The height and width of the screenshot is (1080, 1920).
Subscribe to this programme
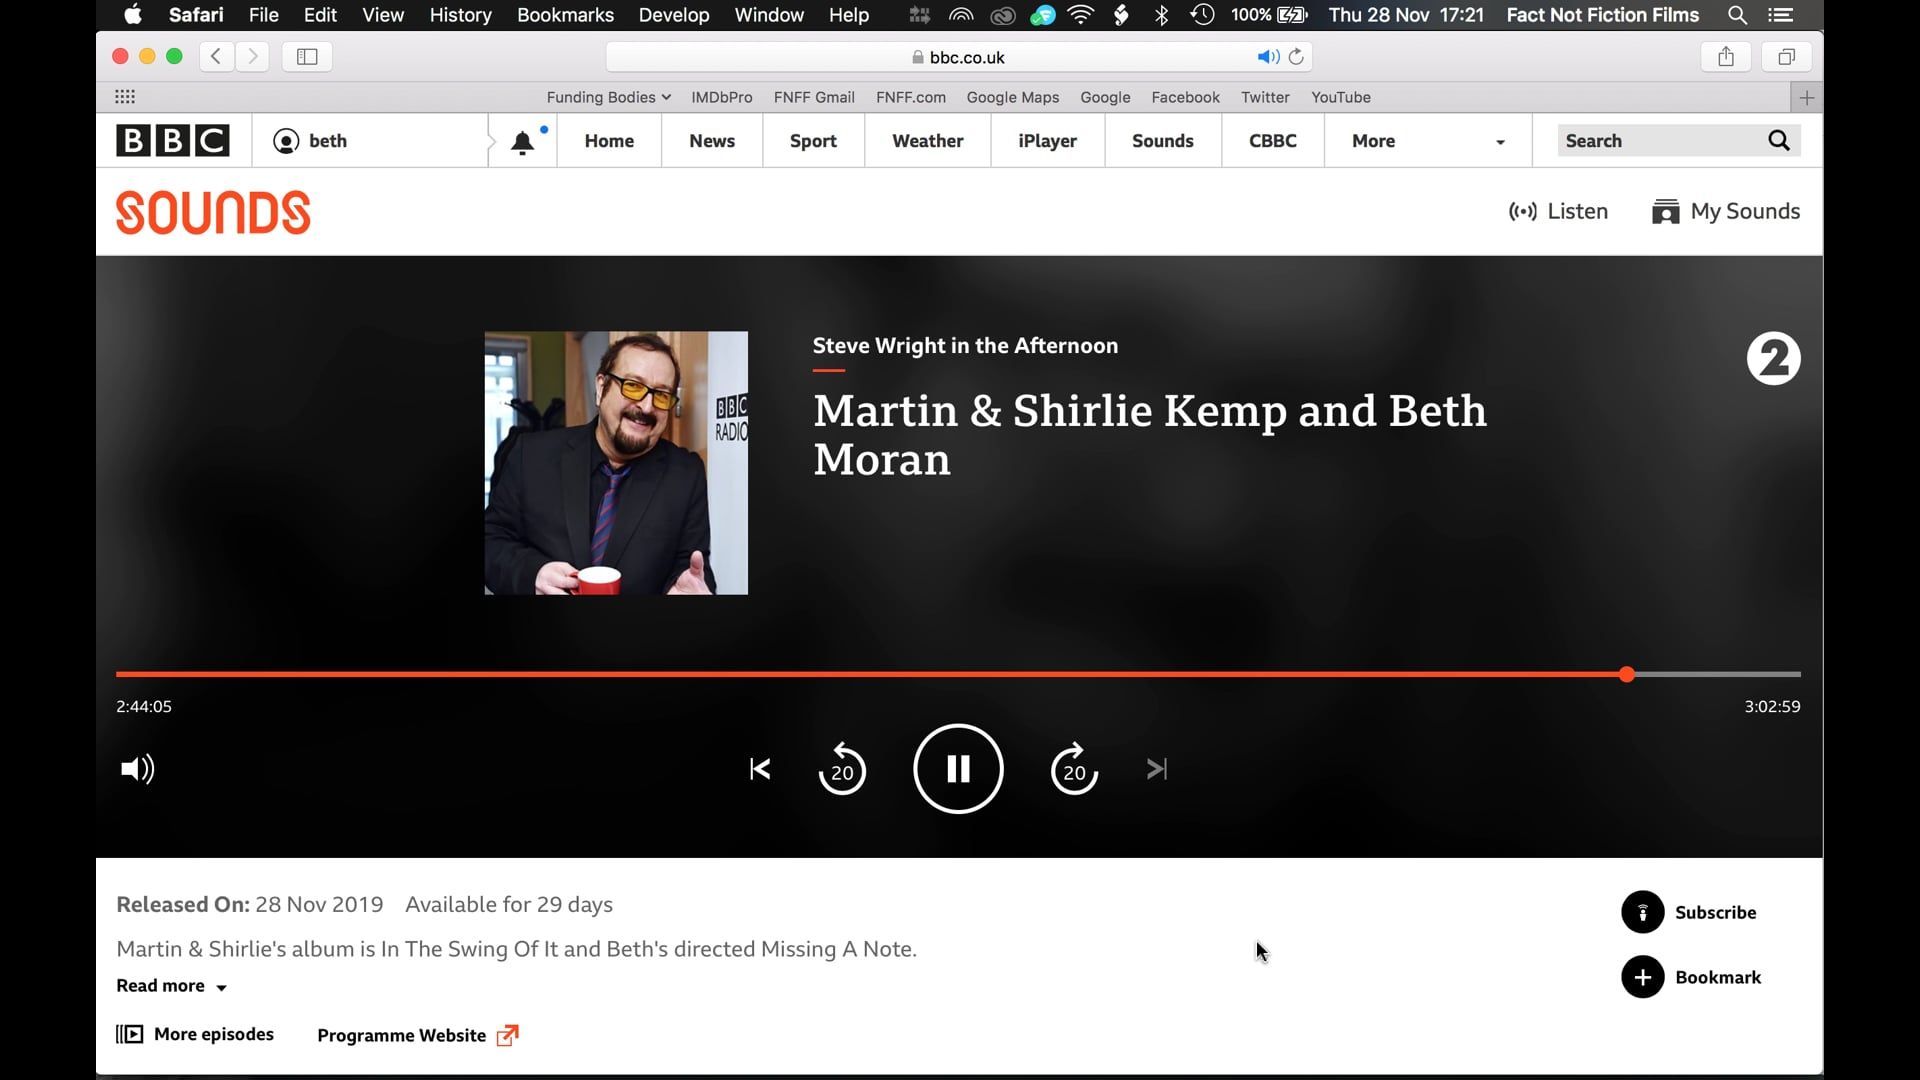tap(1689, 912)
